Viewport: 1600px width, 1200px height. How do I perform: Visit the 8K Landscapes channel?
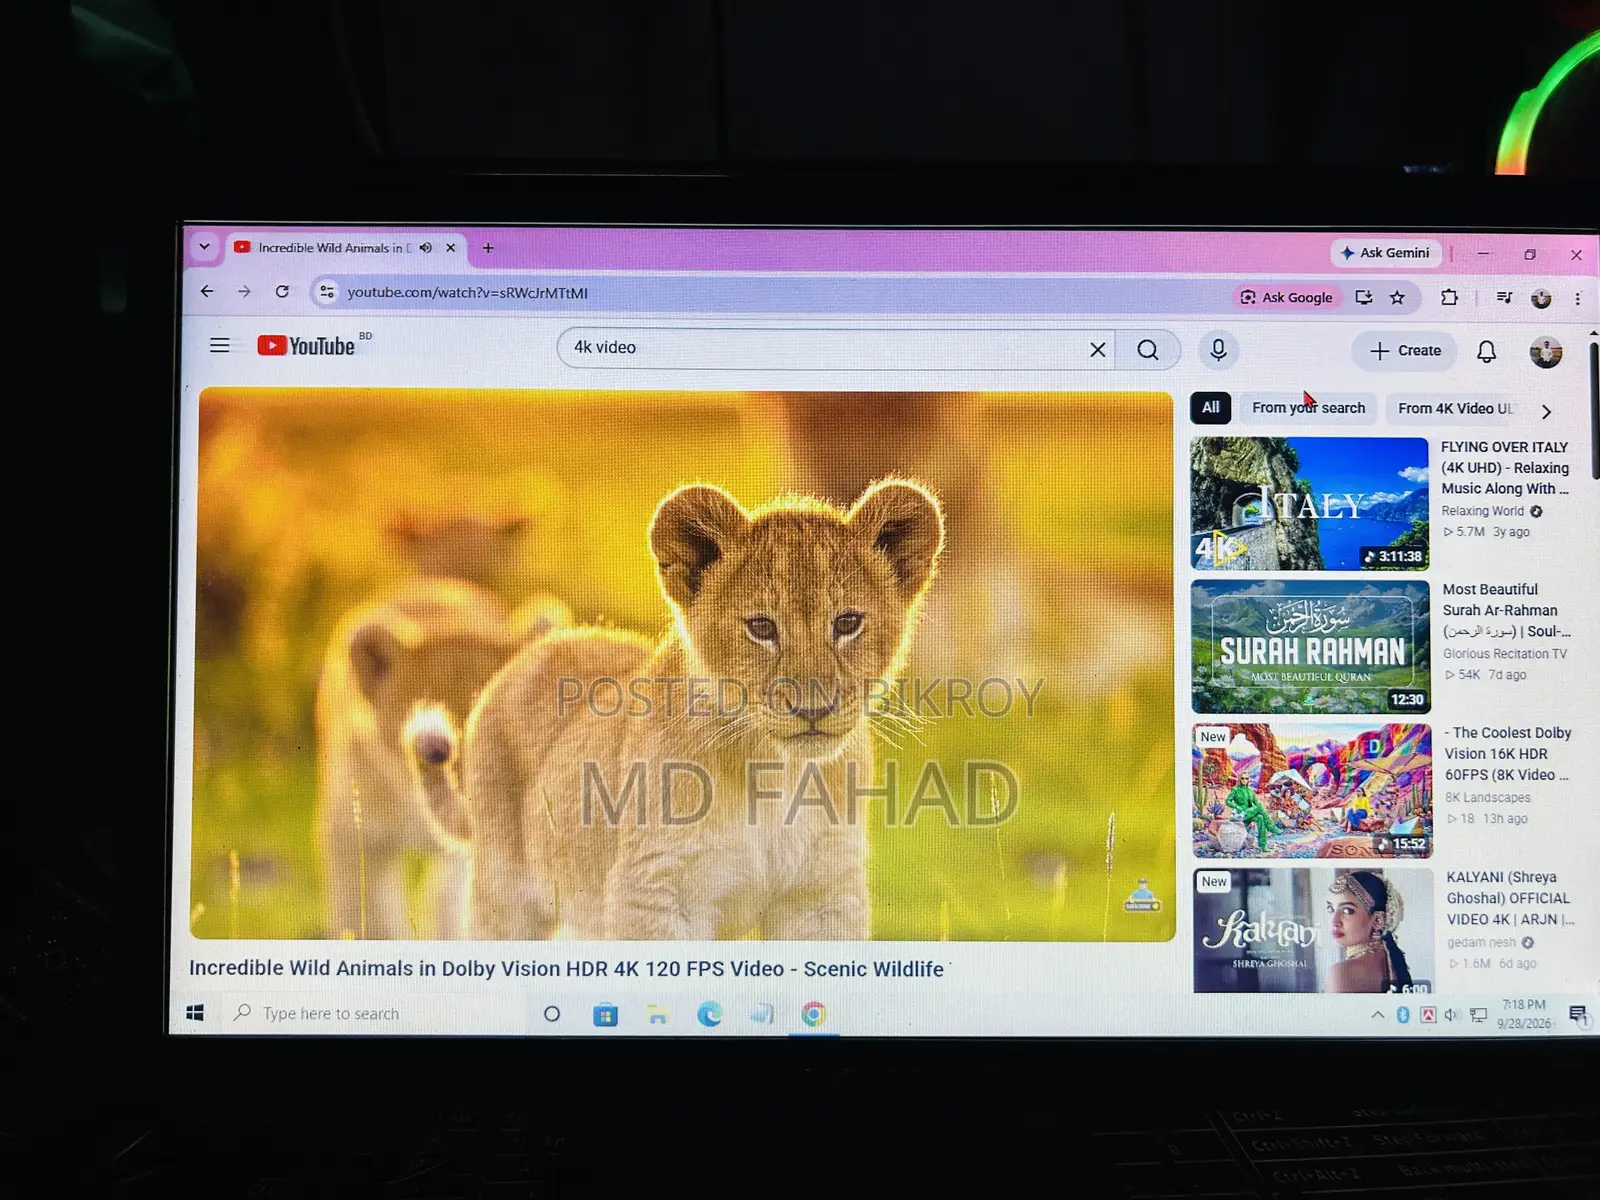(1488, 798)
